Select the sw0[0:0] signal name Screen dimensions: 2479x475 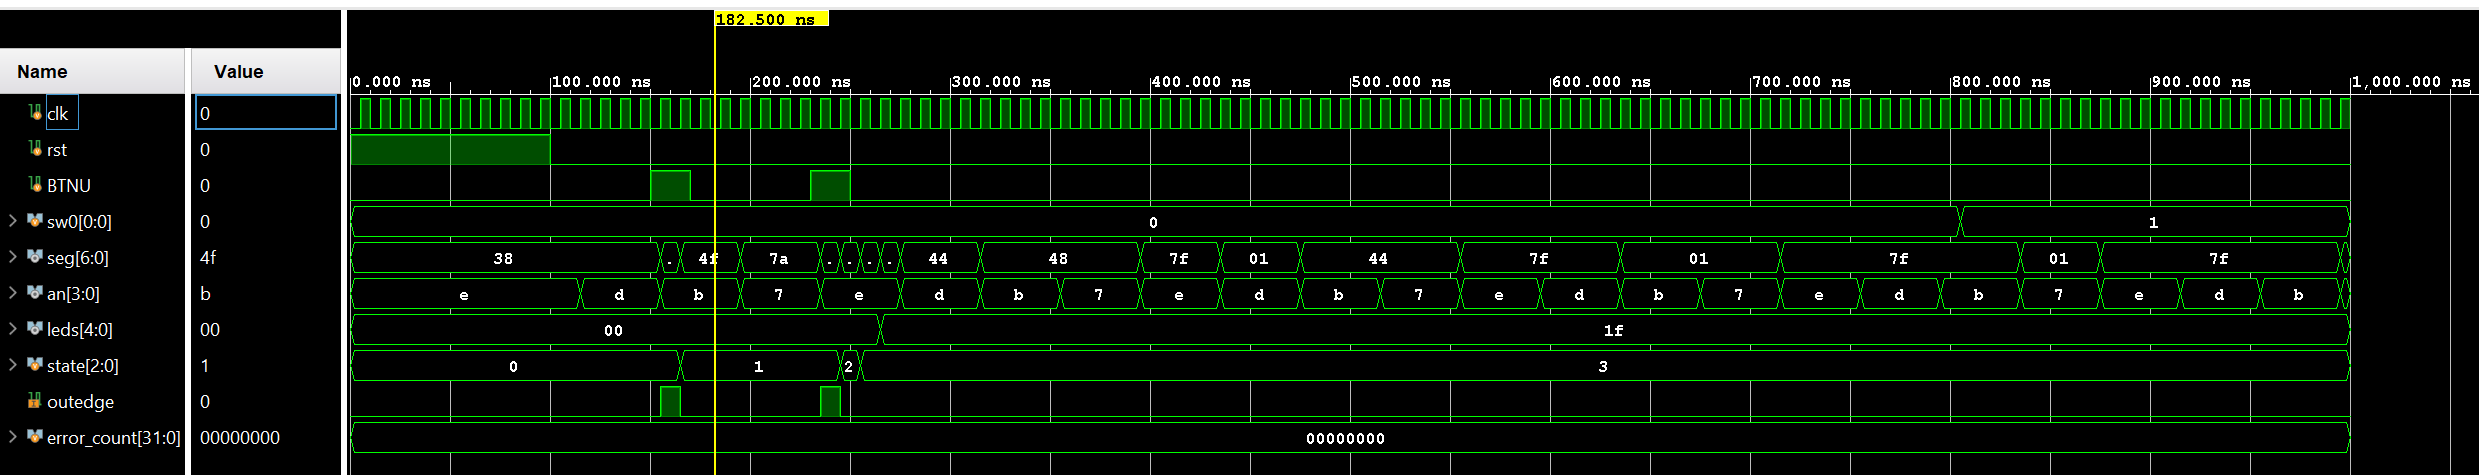tap(79, 221)
